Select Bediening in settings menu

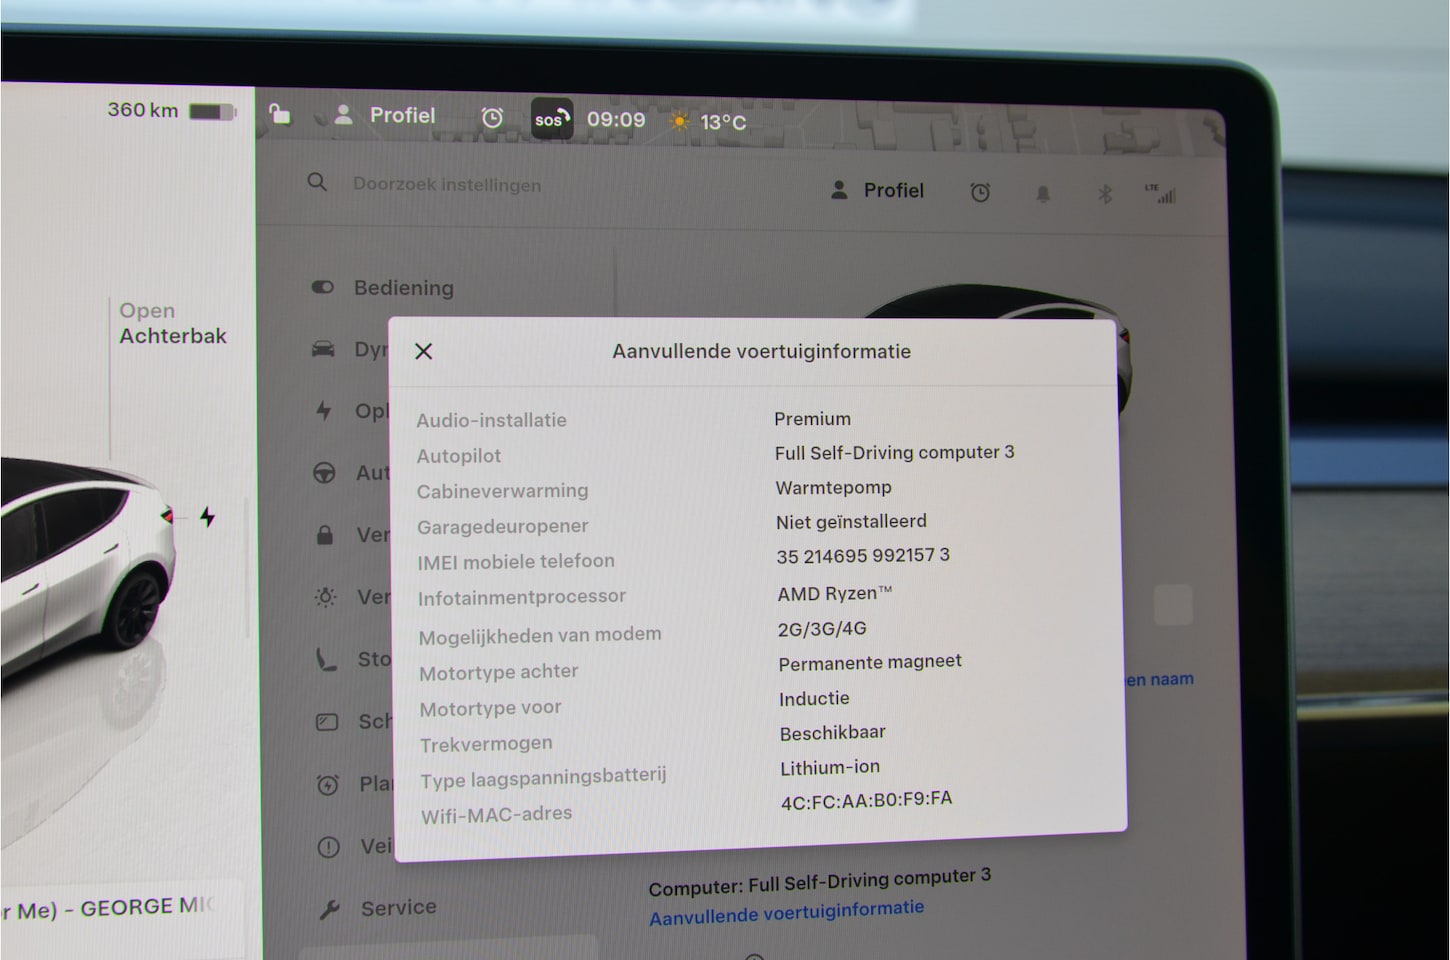pyautogui.click(x=403, y=288)
